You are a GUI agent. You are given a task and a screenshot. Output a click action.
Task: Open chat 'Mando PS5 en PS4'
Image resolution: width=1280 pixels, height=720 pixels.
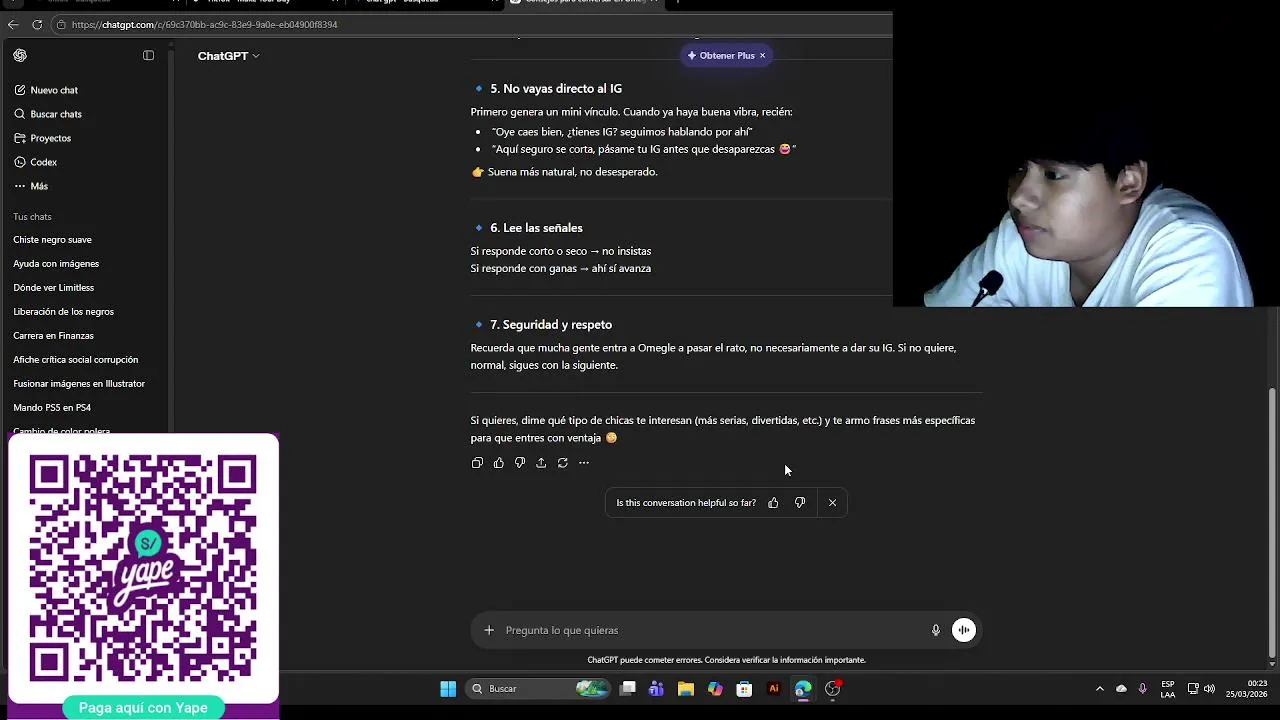click(x=52, y=408)
